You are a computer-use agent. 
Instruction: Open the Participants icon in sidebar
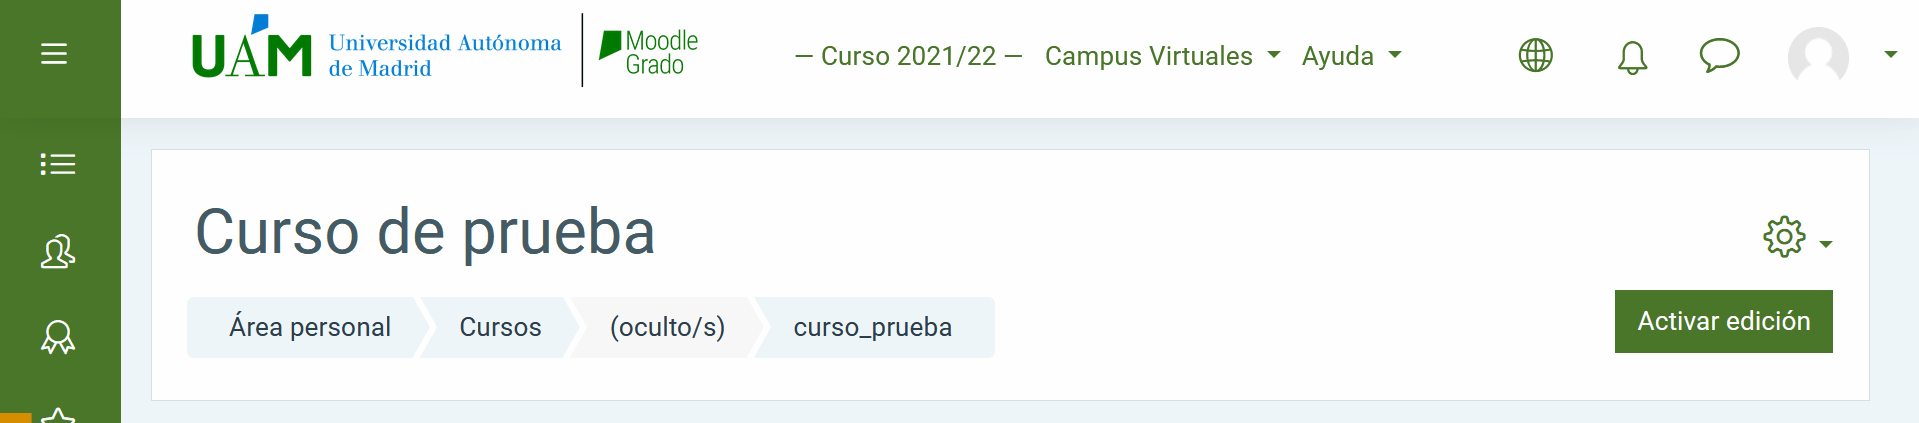tap(58, 252)
